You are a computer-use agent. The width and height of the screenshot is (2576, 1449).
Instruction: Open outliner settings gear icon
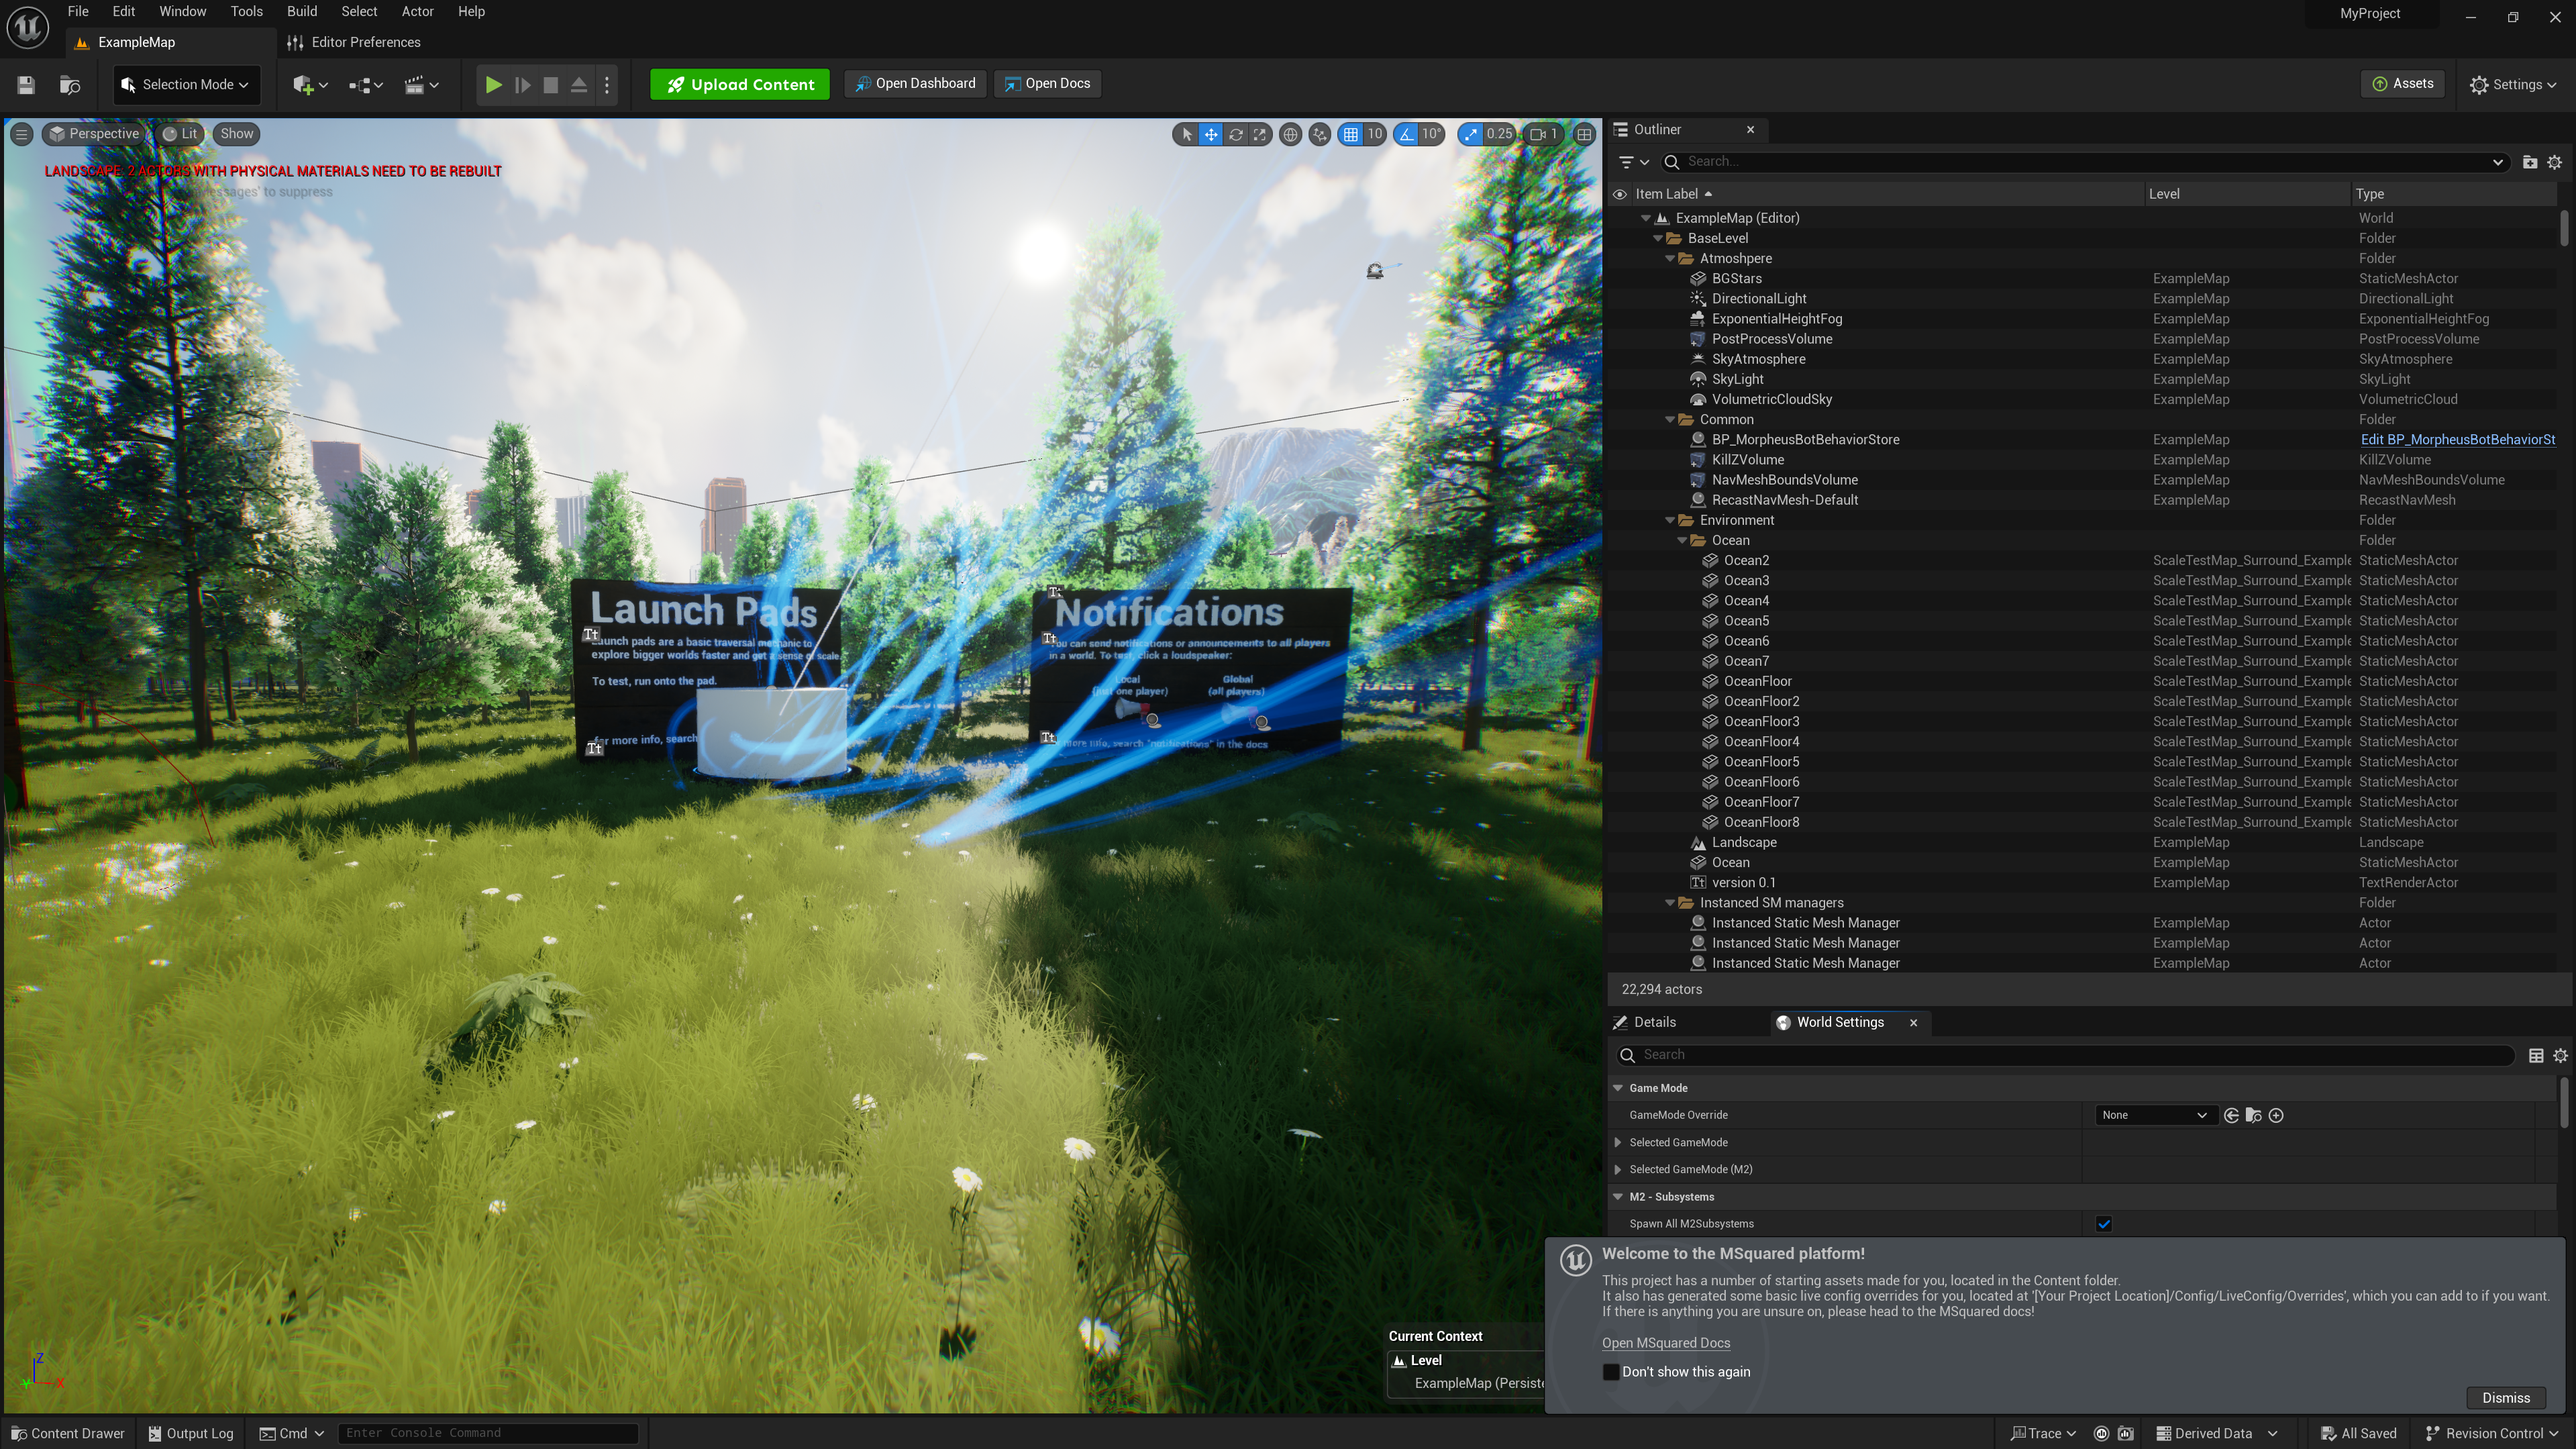(x=2554, y=162)
